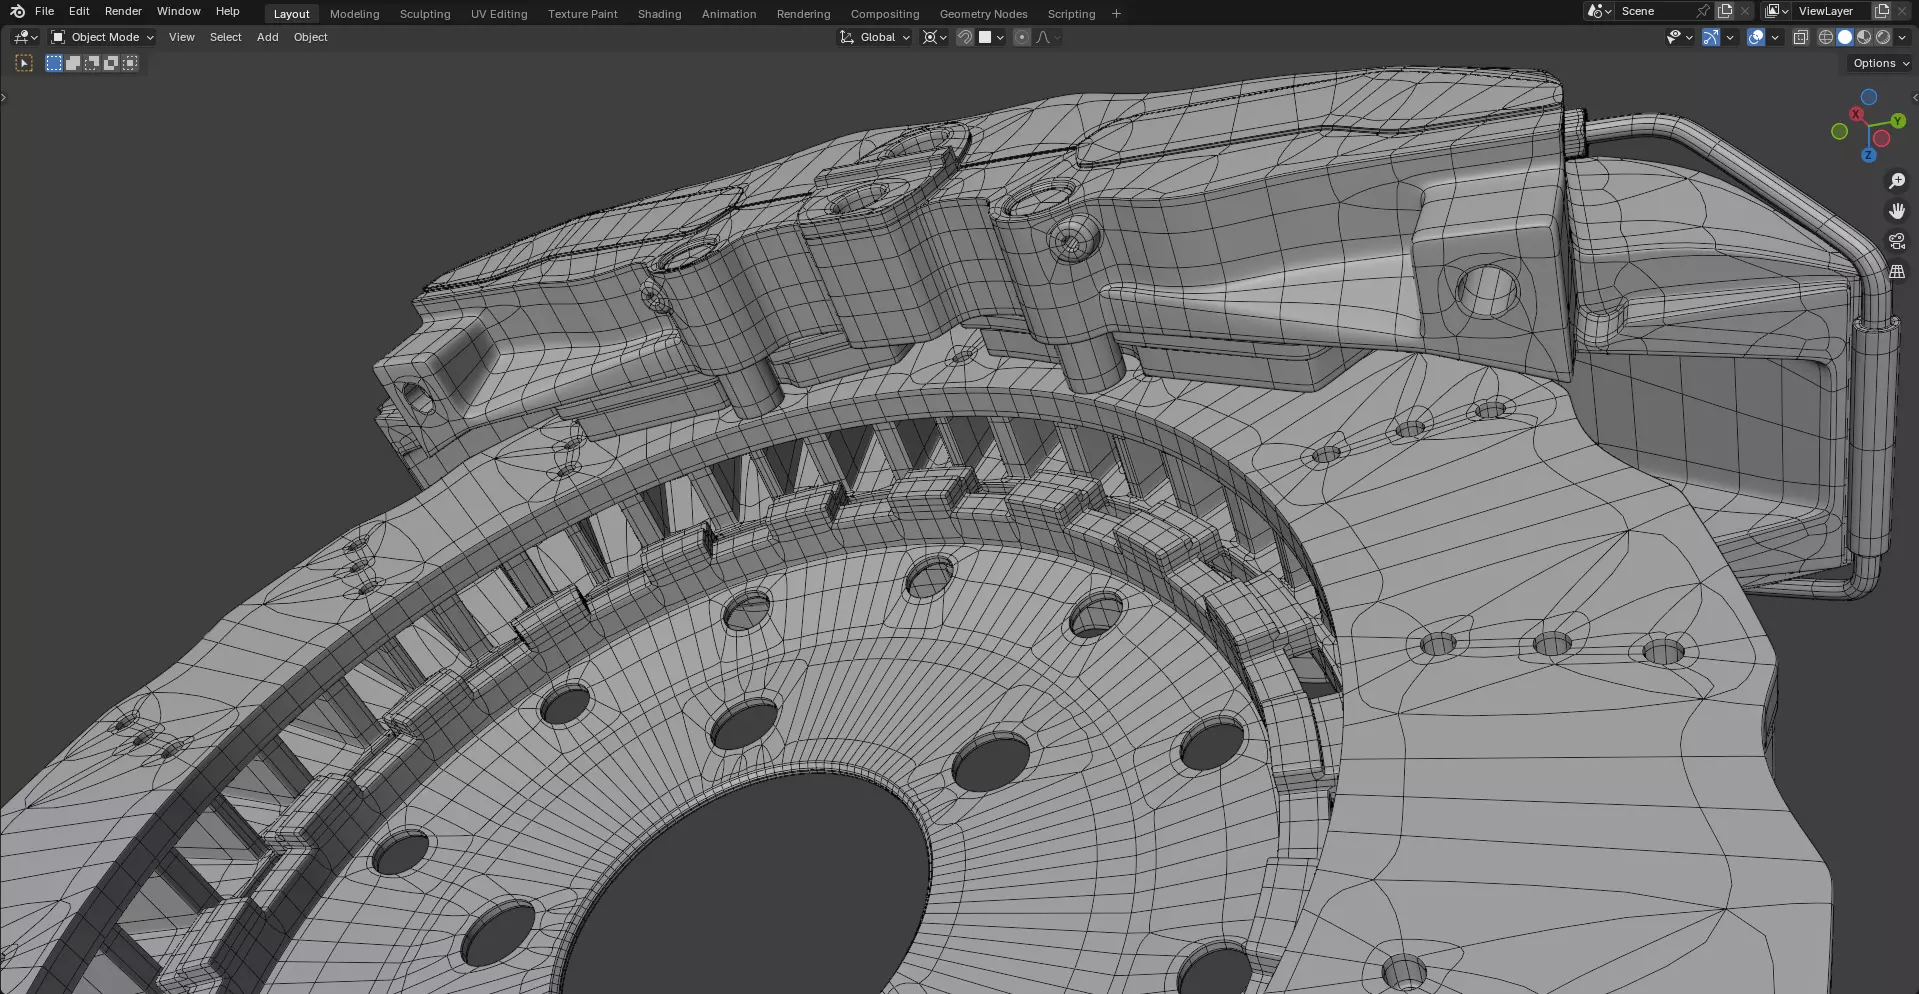Click the X axis on navigation gizmo
The image size is (1919, 994).
[1856, 115]
